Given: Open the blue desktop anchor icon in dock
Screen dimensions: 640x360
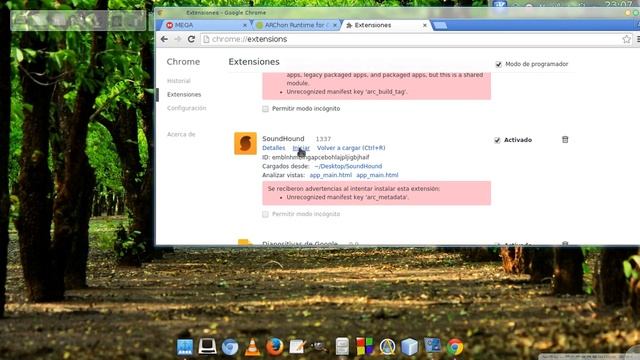Looking at the screenshot, I should [x=185, y=347].
